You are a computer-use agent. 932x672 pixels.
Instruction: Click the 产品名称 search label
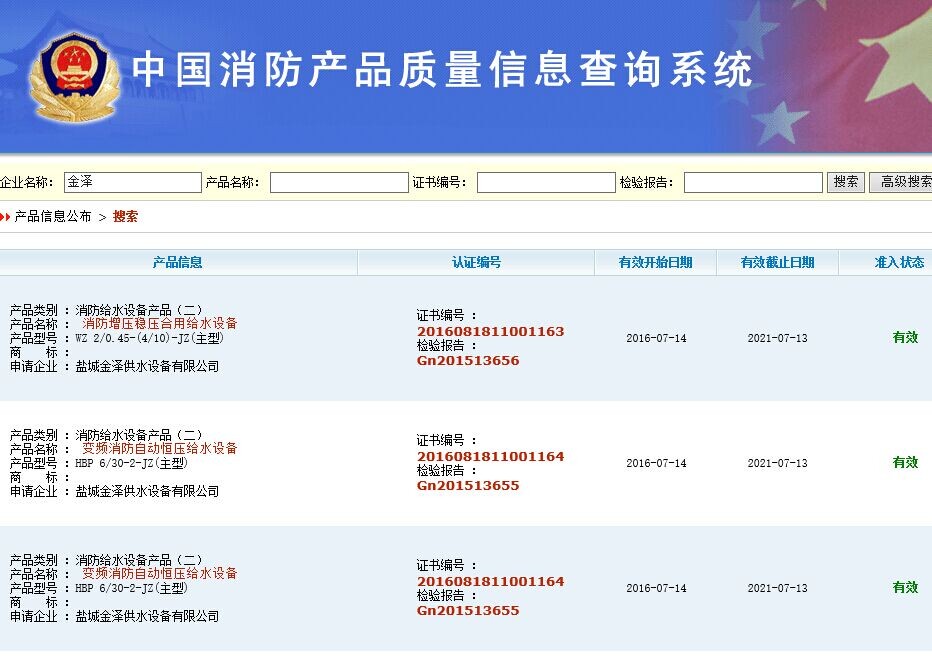point(232,182)
